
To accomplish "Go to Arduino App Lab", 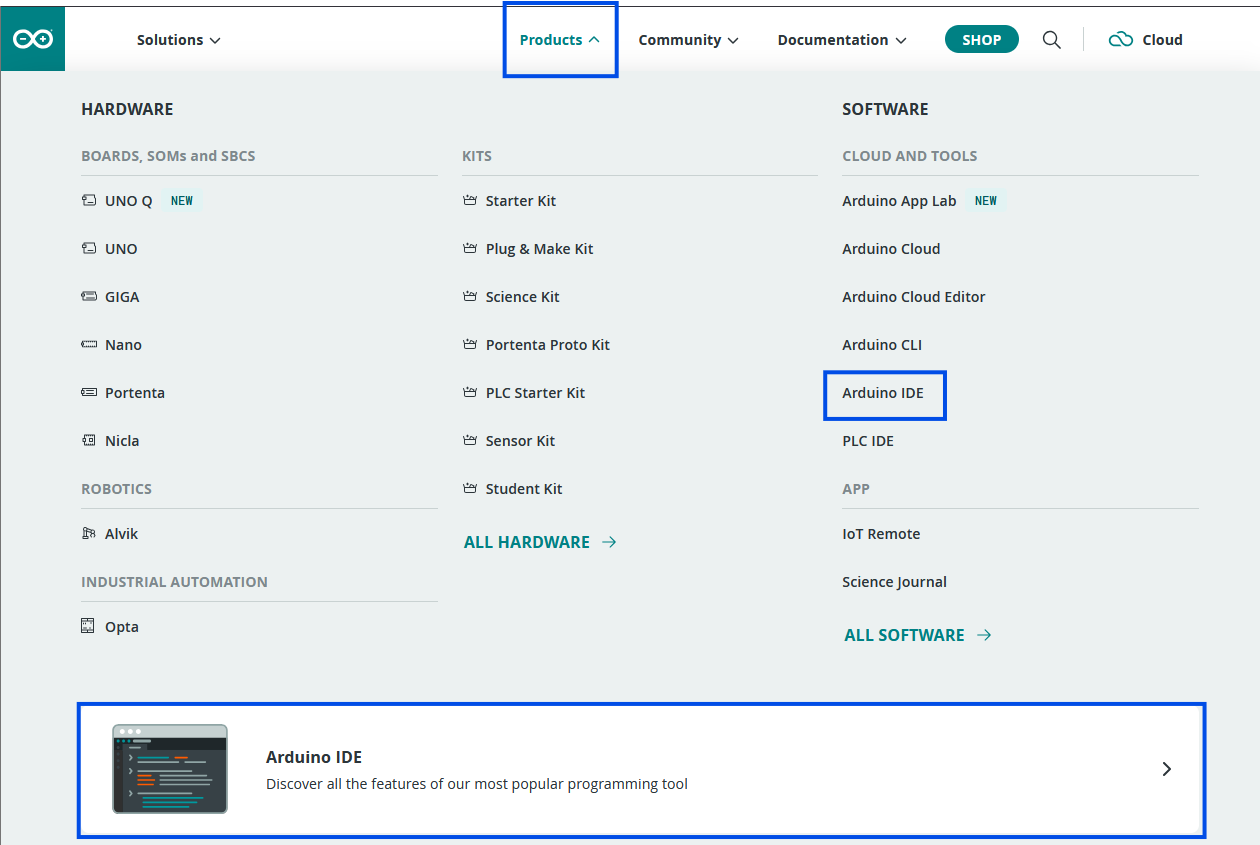I will pos(900,201).
